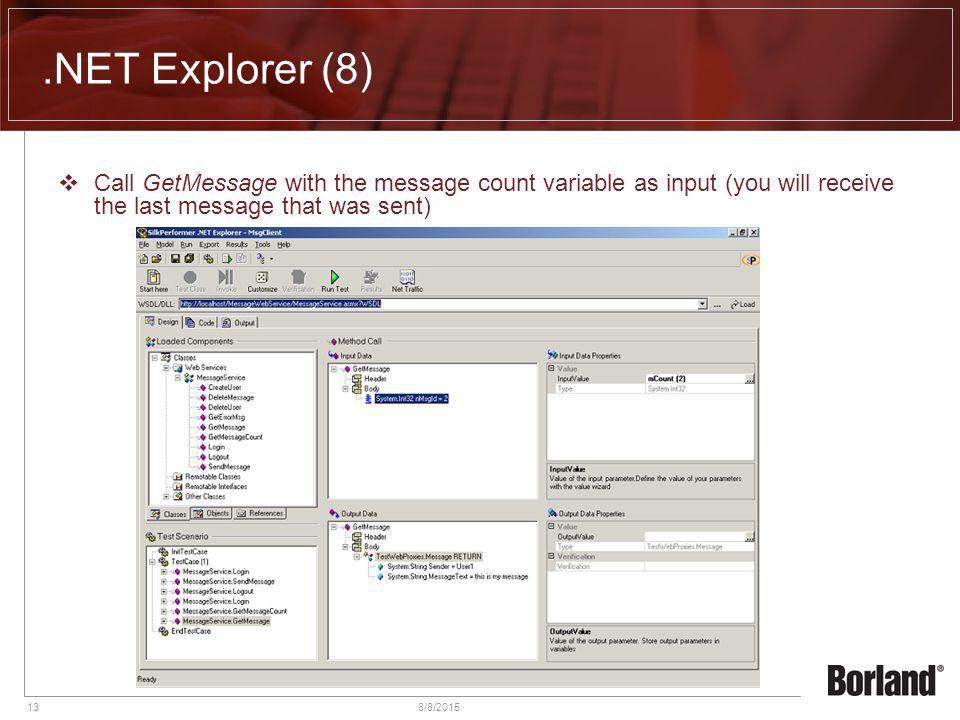
Task: Switch to the Code tab
Action: tap(200, 323)
